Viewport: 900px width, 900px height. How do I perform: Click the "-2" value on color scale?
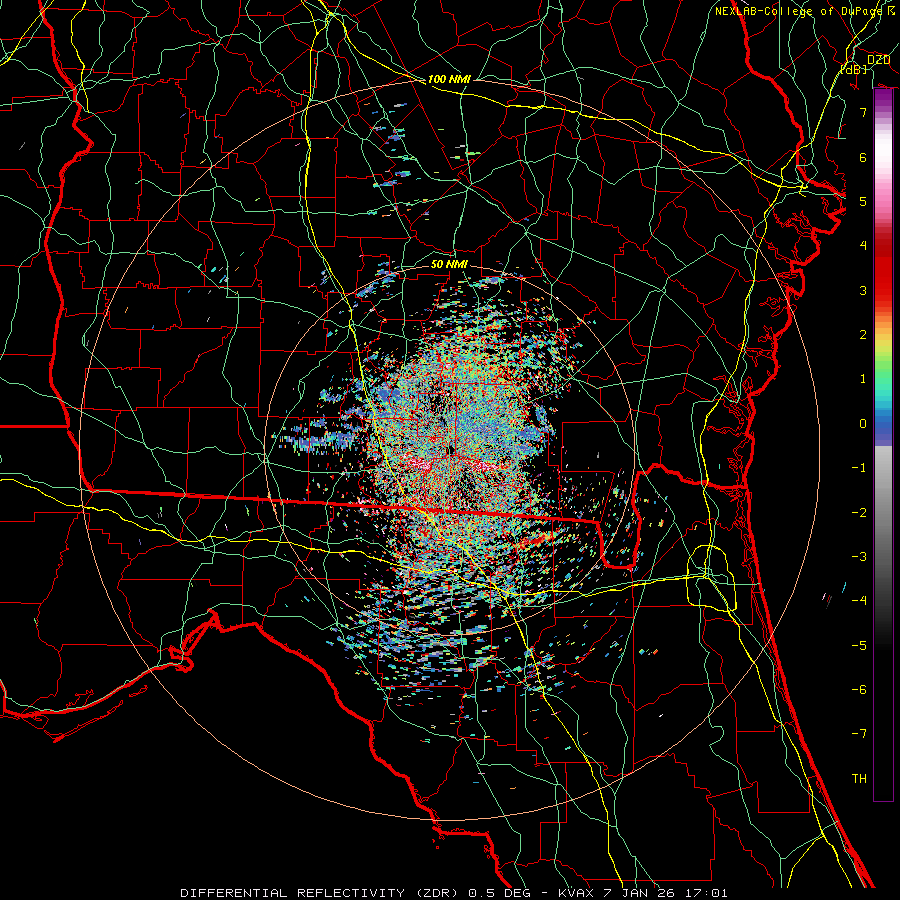pos(859,513)
